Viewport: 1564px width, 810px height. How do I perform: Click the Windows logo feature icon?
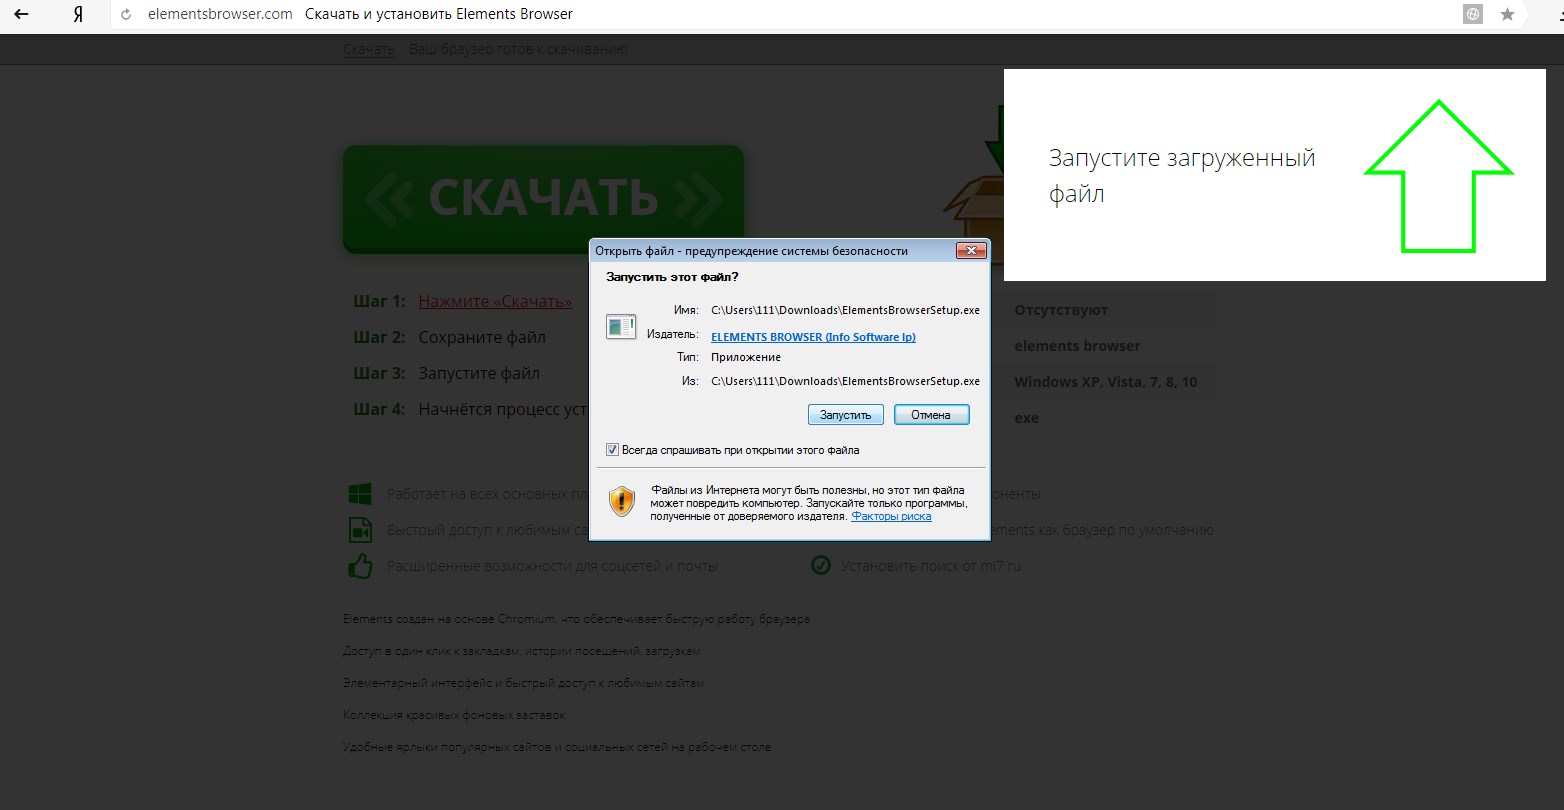click(x=360, y=494)
